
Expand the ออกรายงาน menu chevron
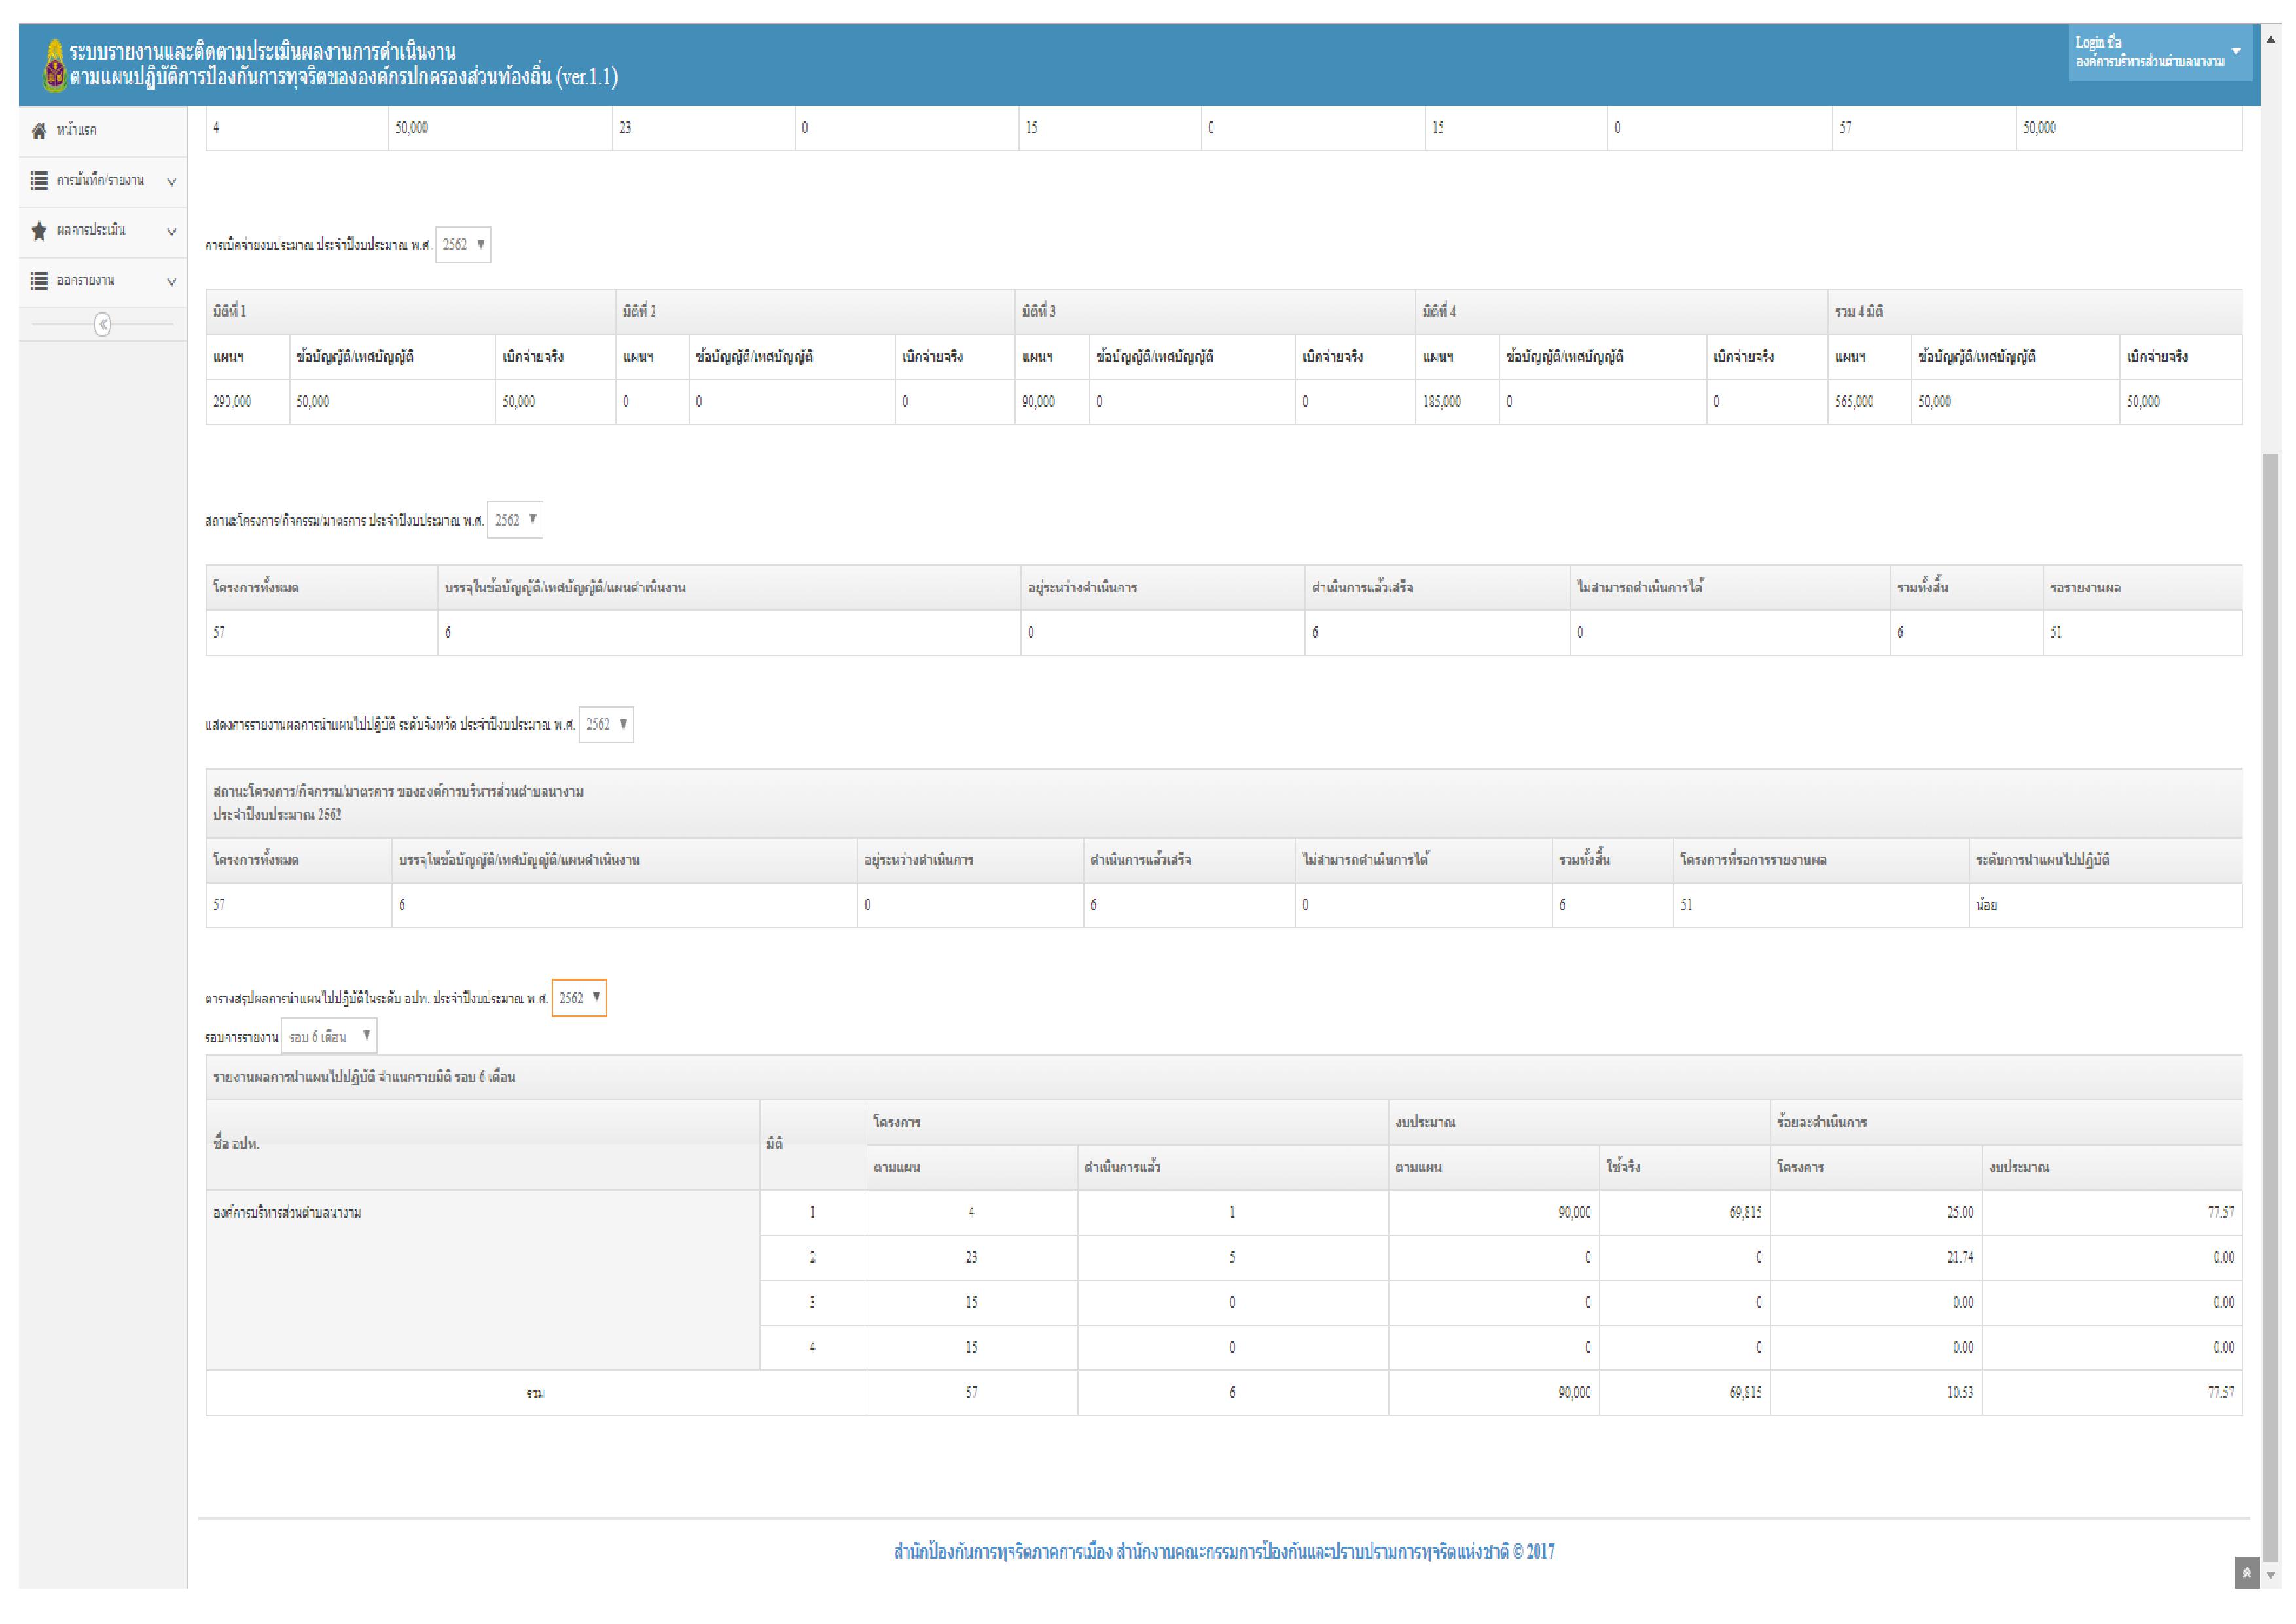pyautogui.click(x=171, y=282)
